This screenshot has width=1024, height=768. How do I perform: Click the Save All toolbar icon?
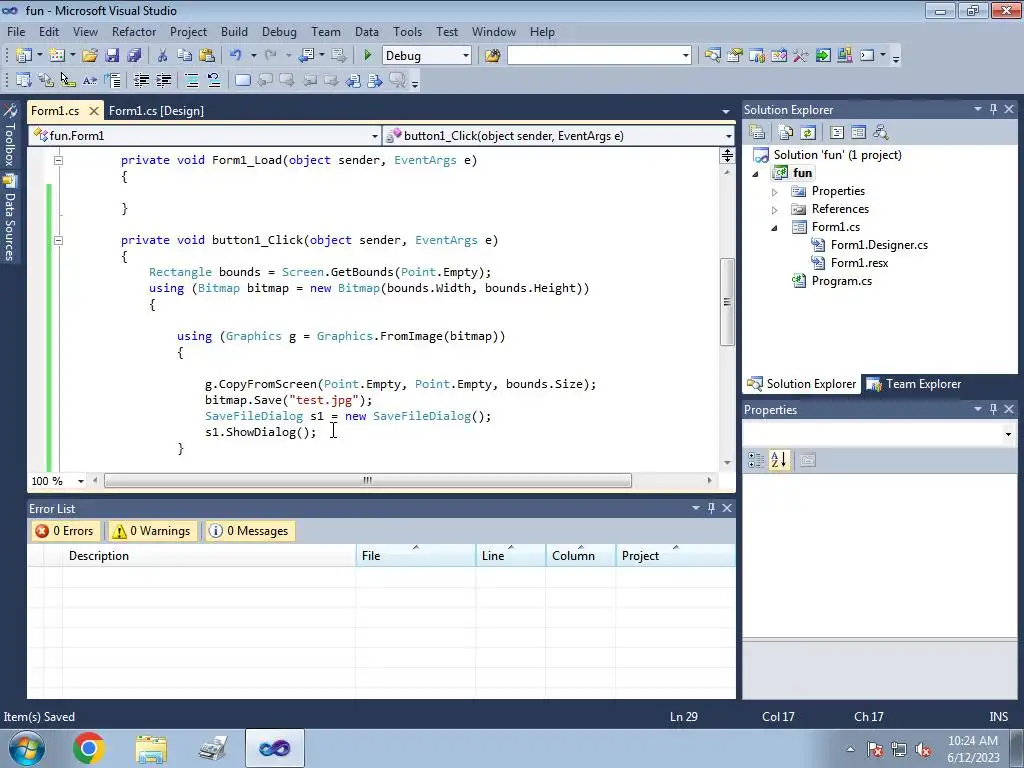click(x=134, y=56)
